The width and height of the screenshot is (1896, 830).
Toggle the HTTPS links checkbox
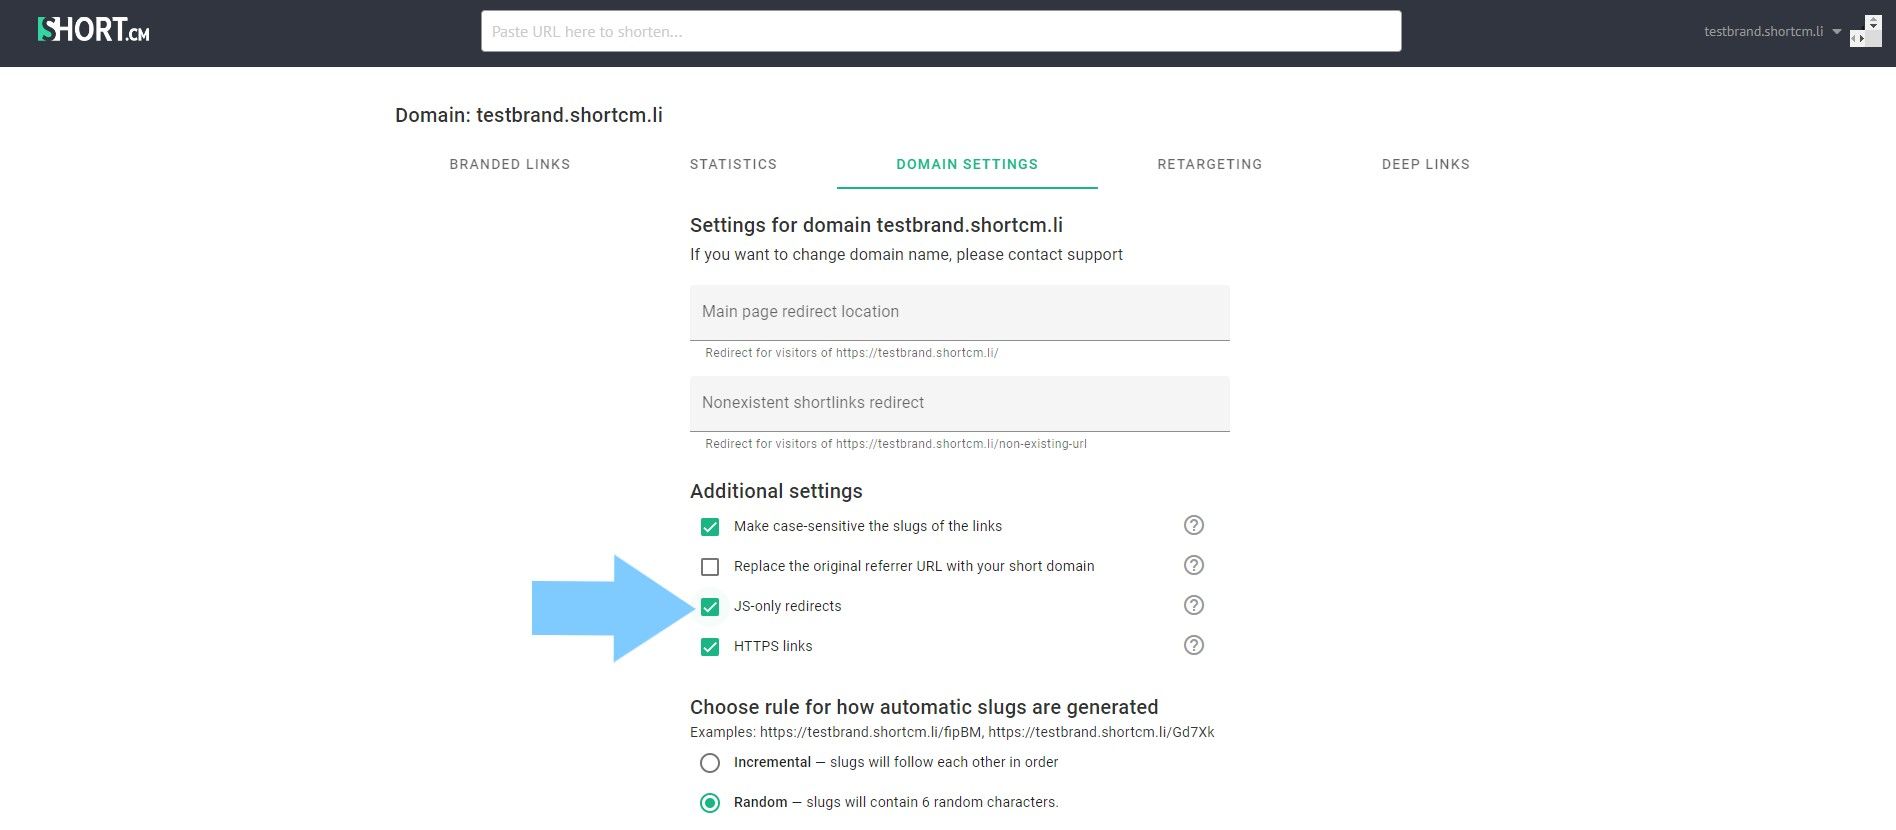(x=710, y=647)
